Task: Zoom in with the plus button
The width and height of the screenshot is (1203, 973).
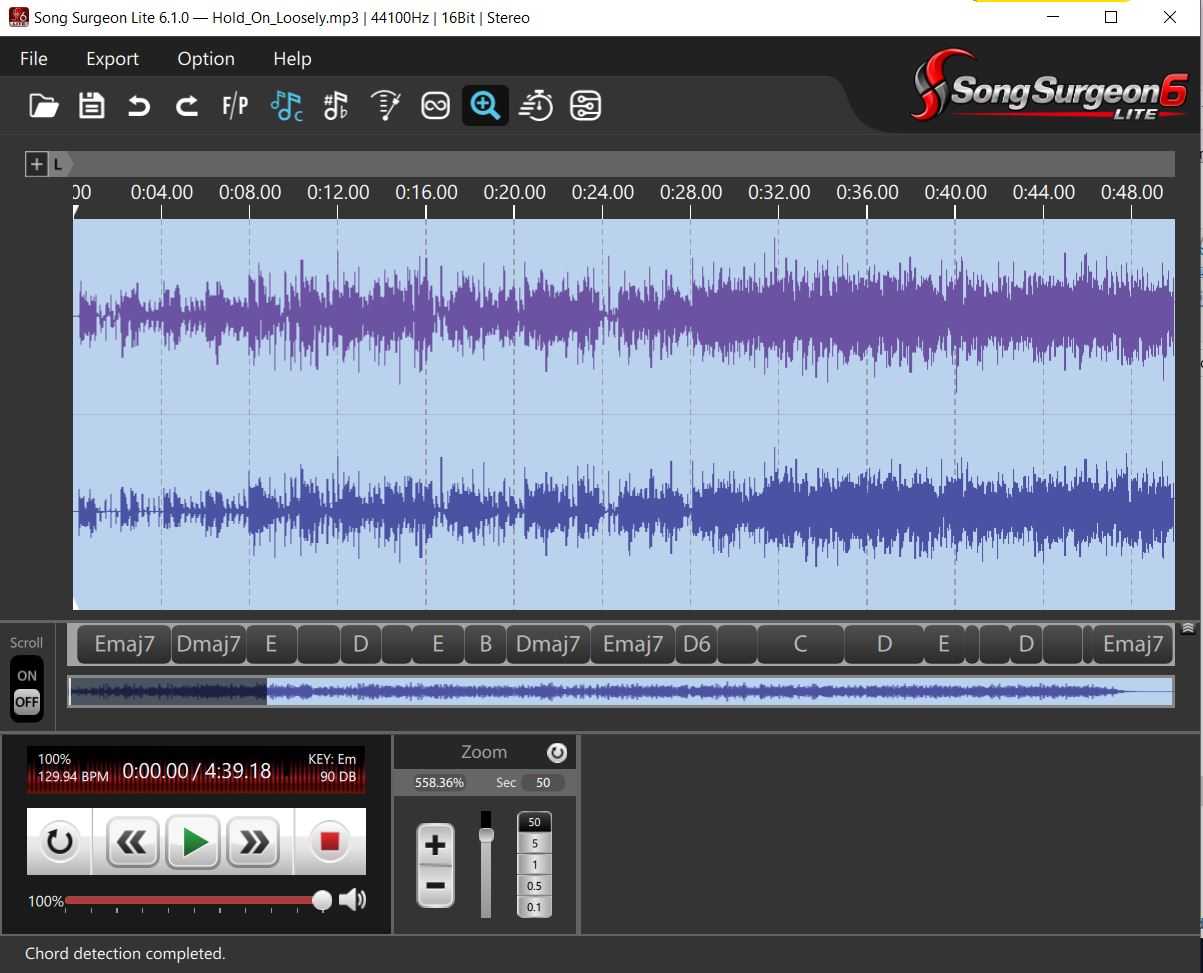Action: [x=435, y=845]
